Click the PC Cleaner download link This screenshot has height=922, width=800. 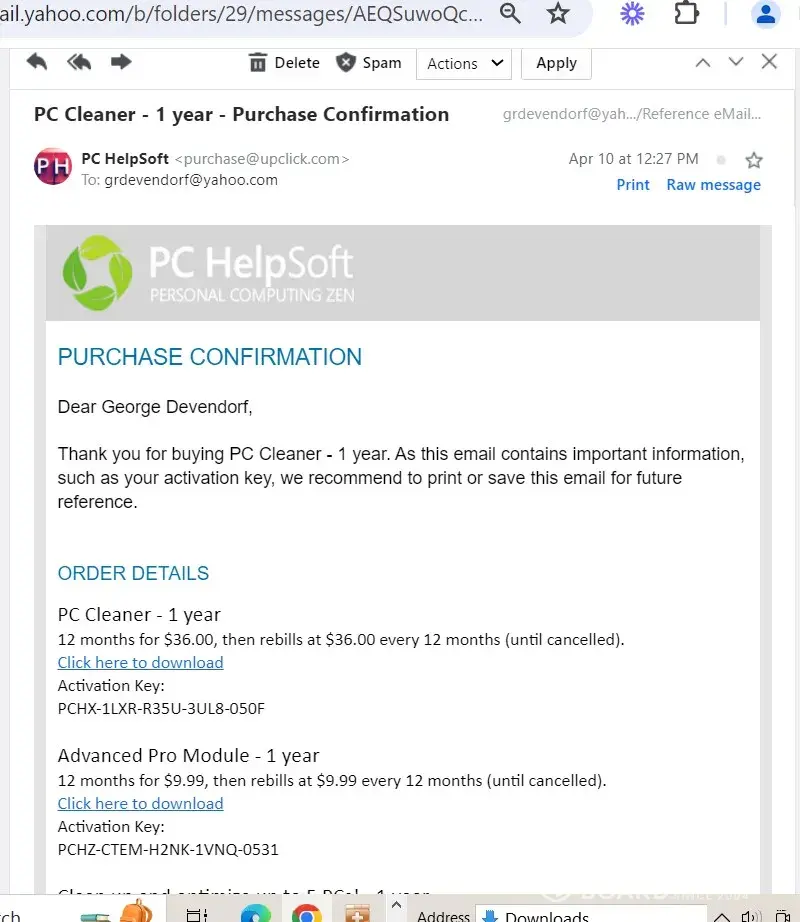click(x=140, y=662)
